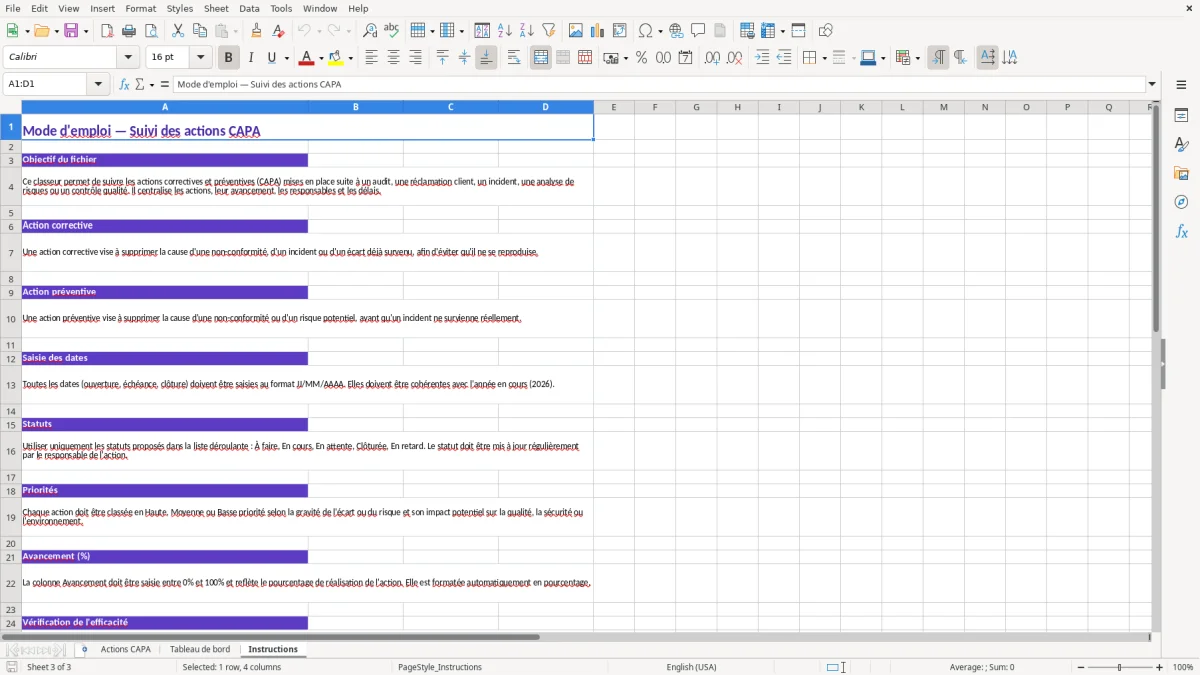Viewport: 1200px width, 675px height.
Task: Click into the formula input line
Action: click(659, 84)
